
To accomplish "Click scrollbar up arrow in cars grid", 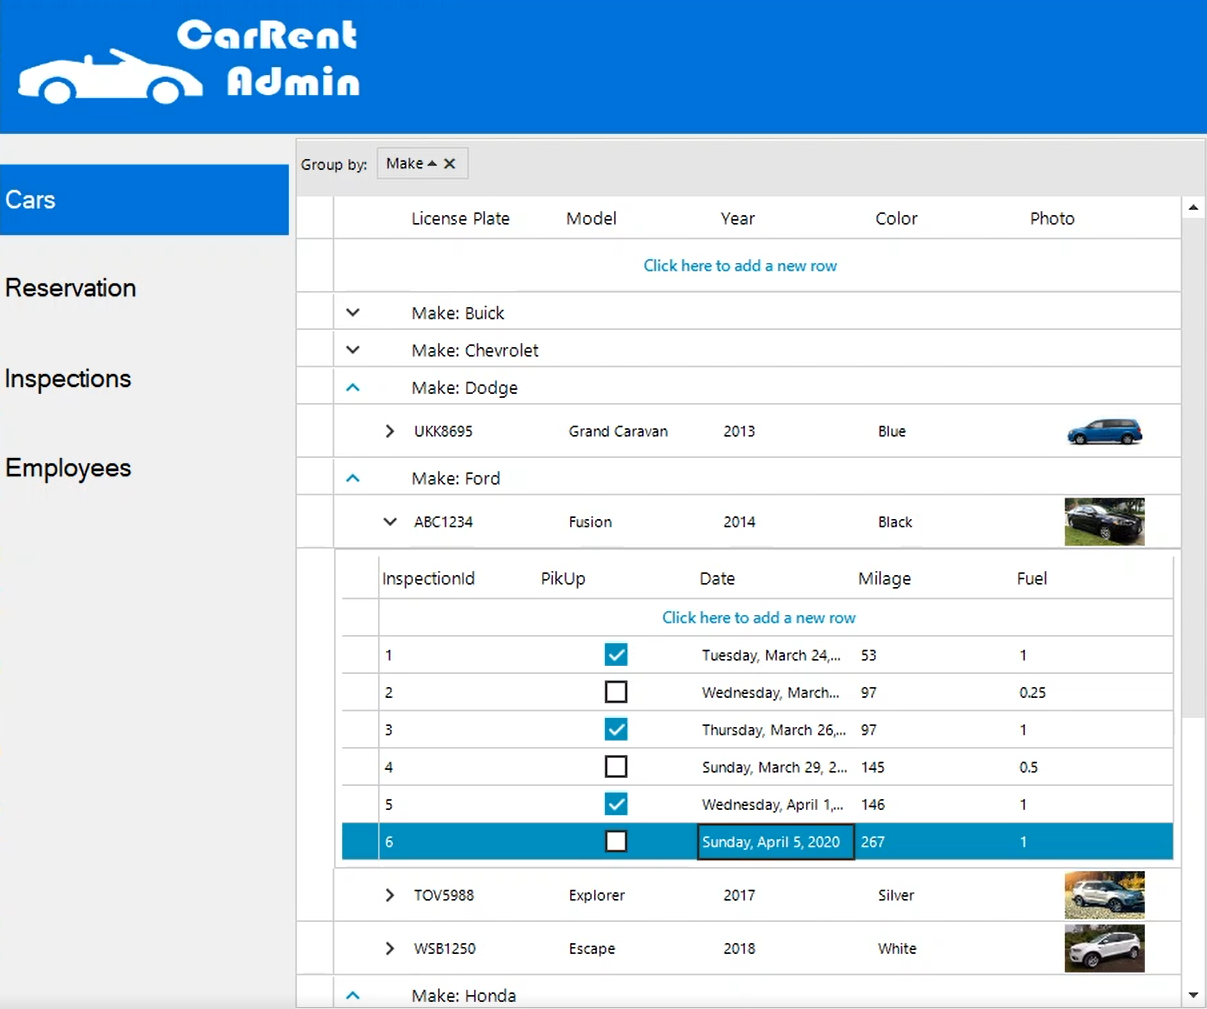I will pos(1193,208).
